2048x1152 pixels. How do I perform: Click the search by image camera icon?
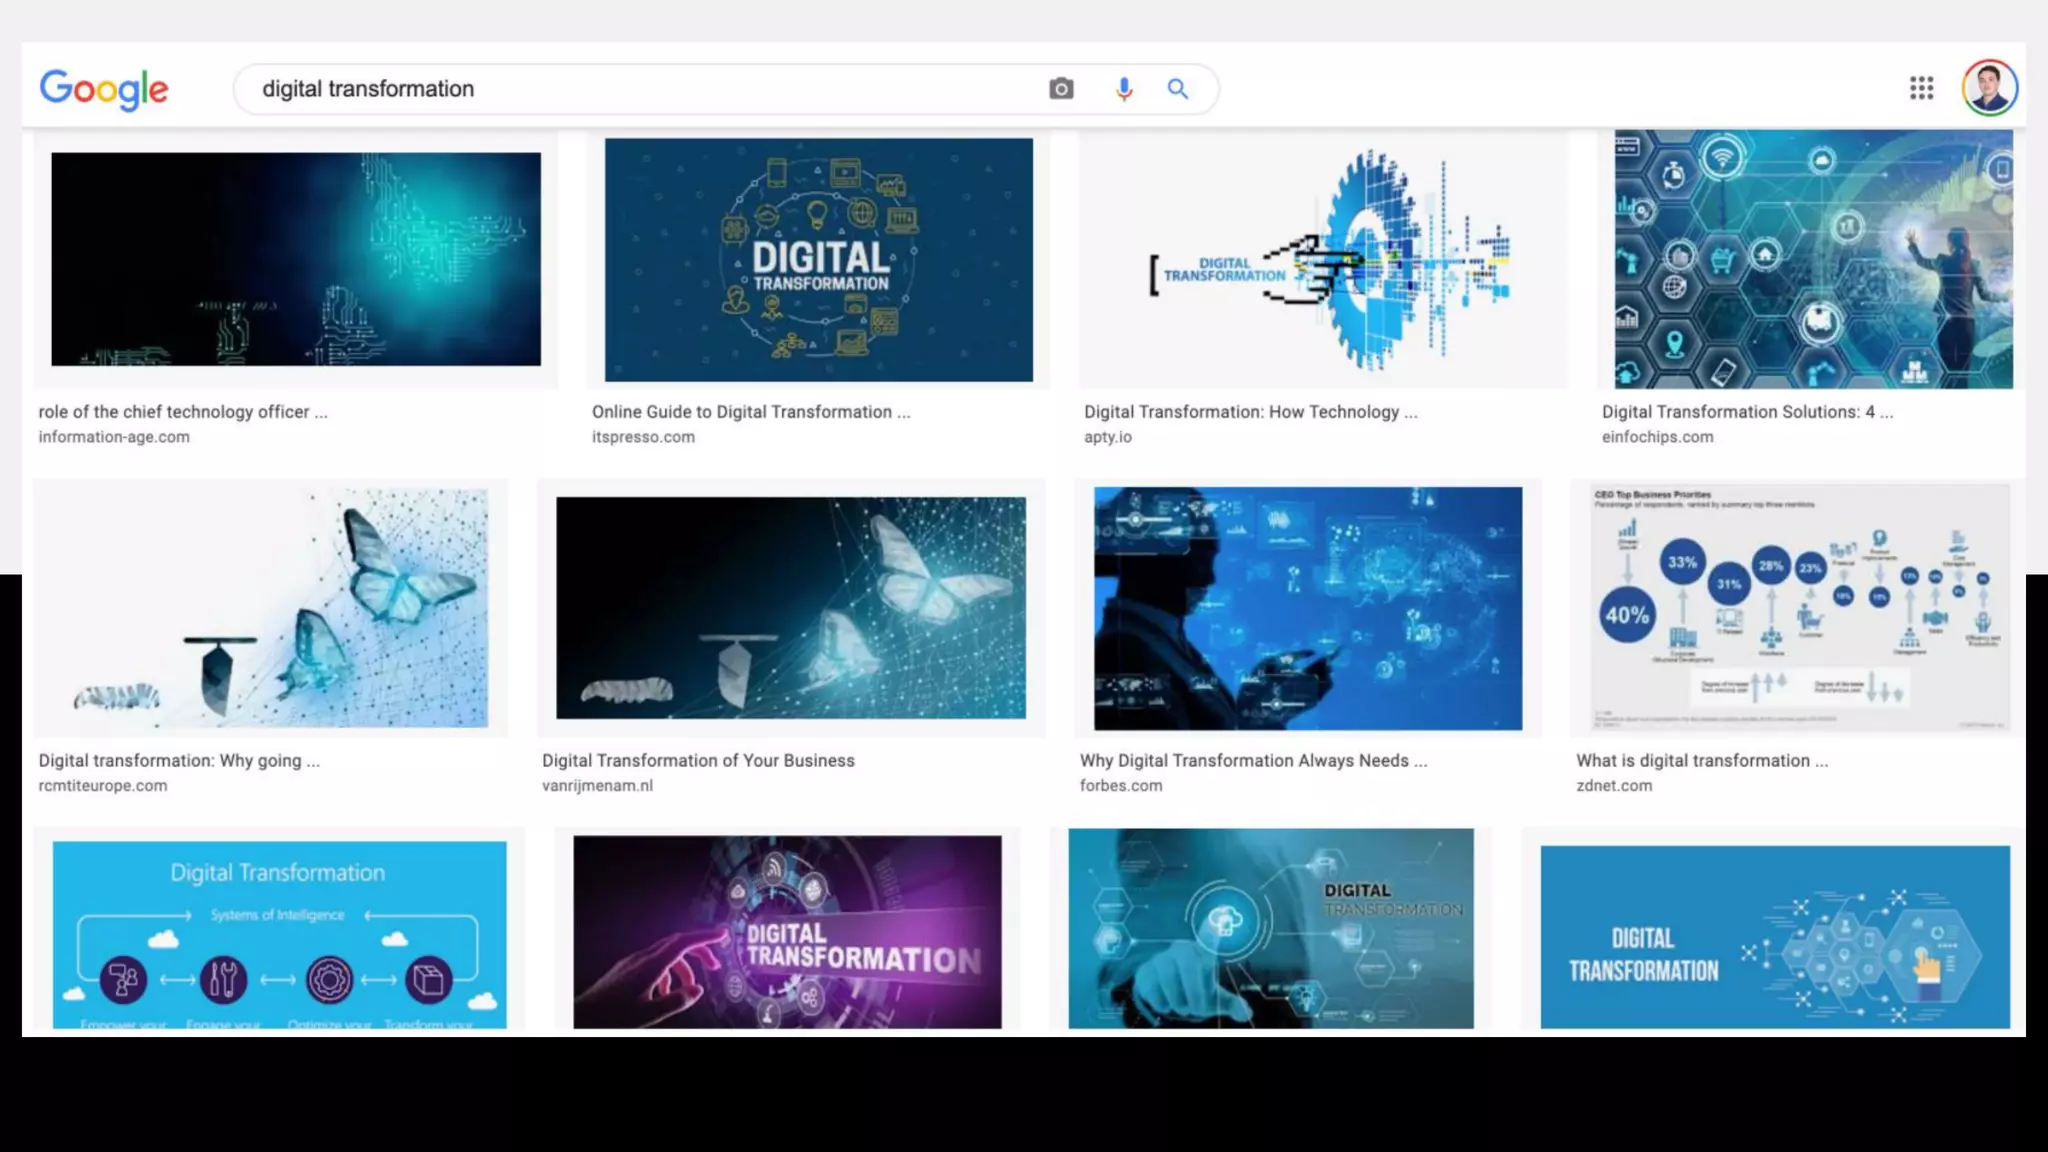coord(1061,89)
